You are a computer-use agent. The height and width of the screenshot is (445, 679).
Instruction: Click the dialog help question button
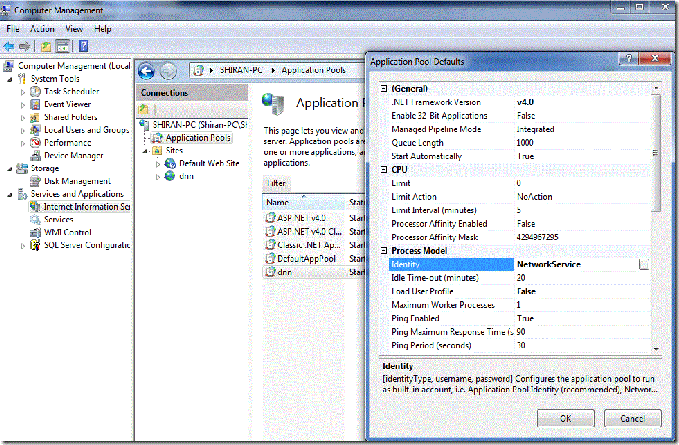pyautogui.click(x=629, y=58)
